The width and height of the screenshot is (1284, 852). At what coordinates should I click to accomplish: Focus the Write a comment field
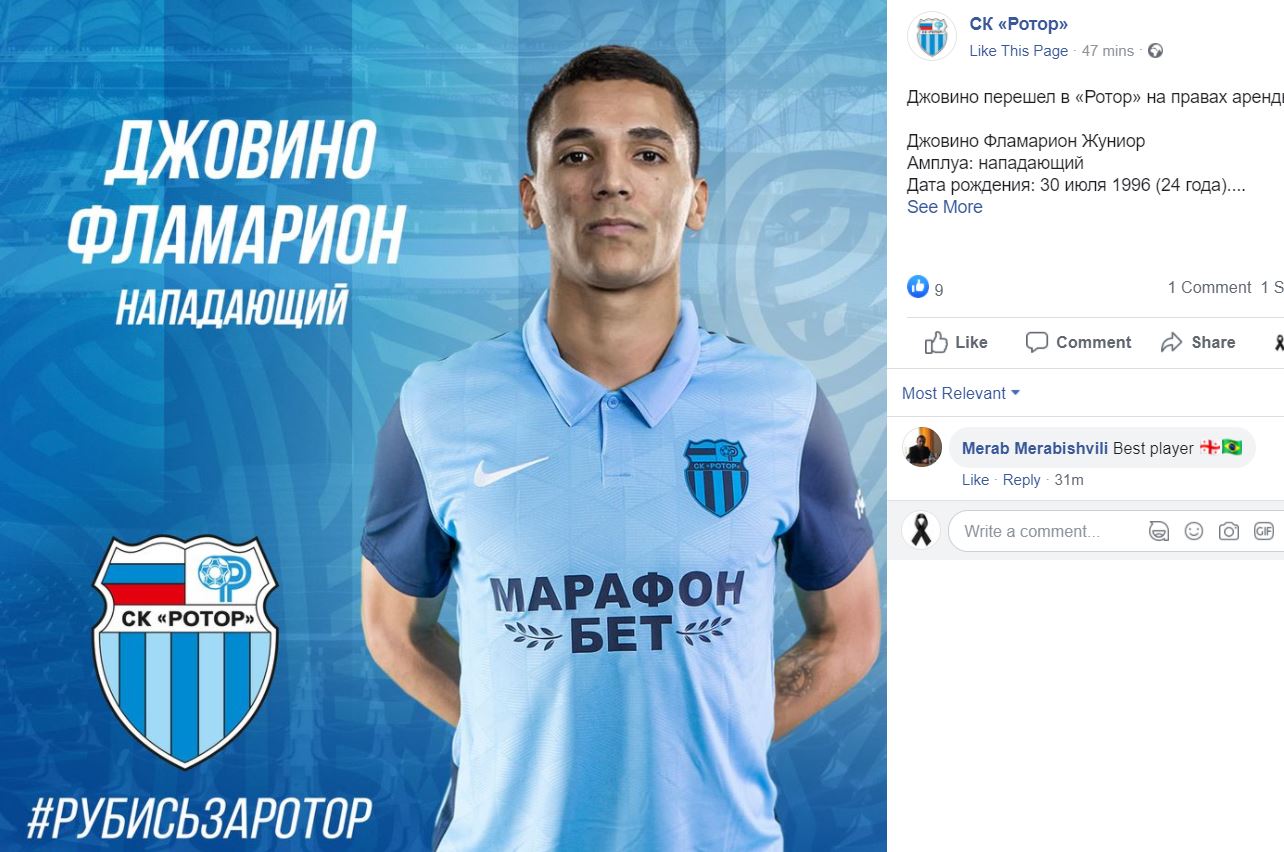click(x=1040, y=531)
